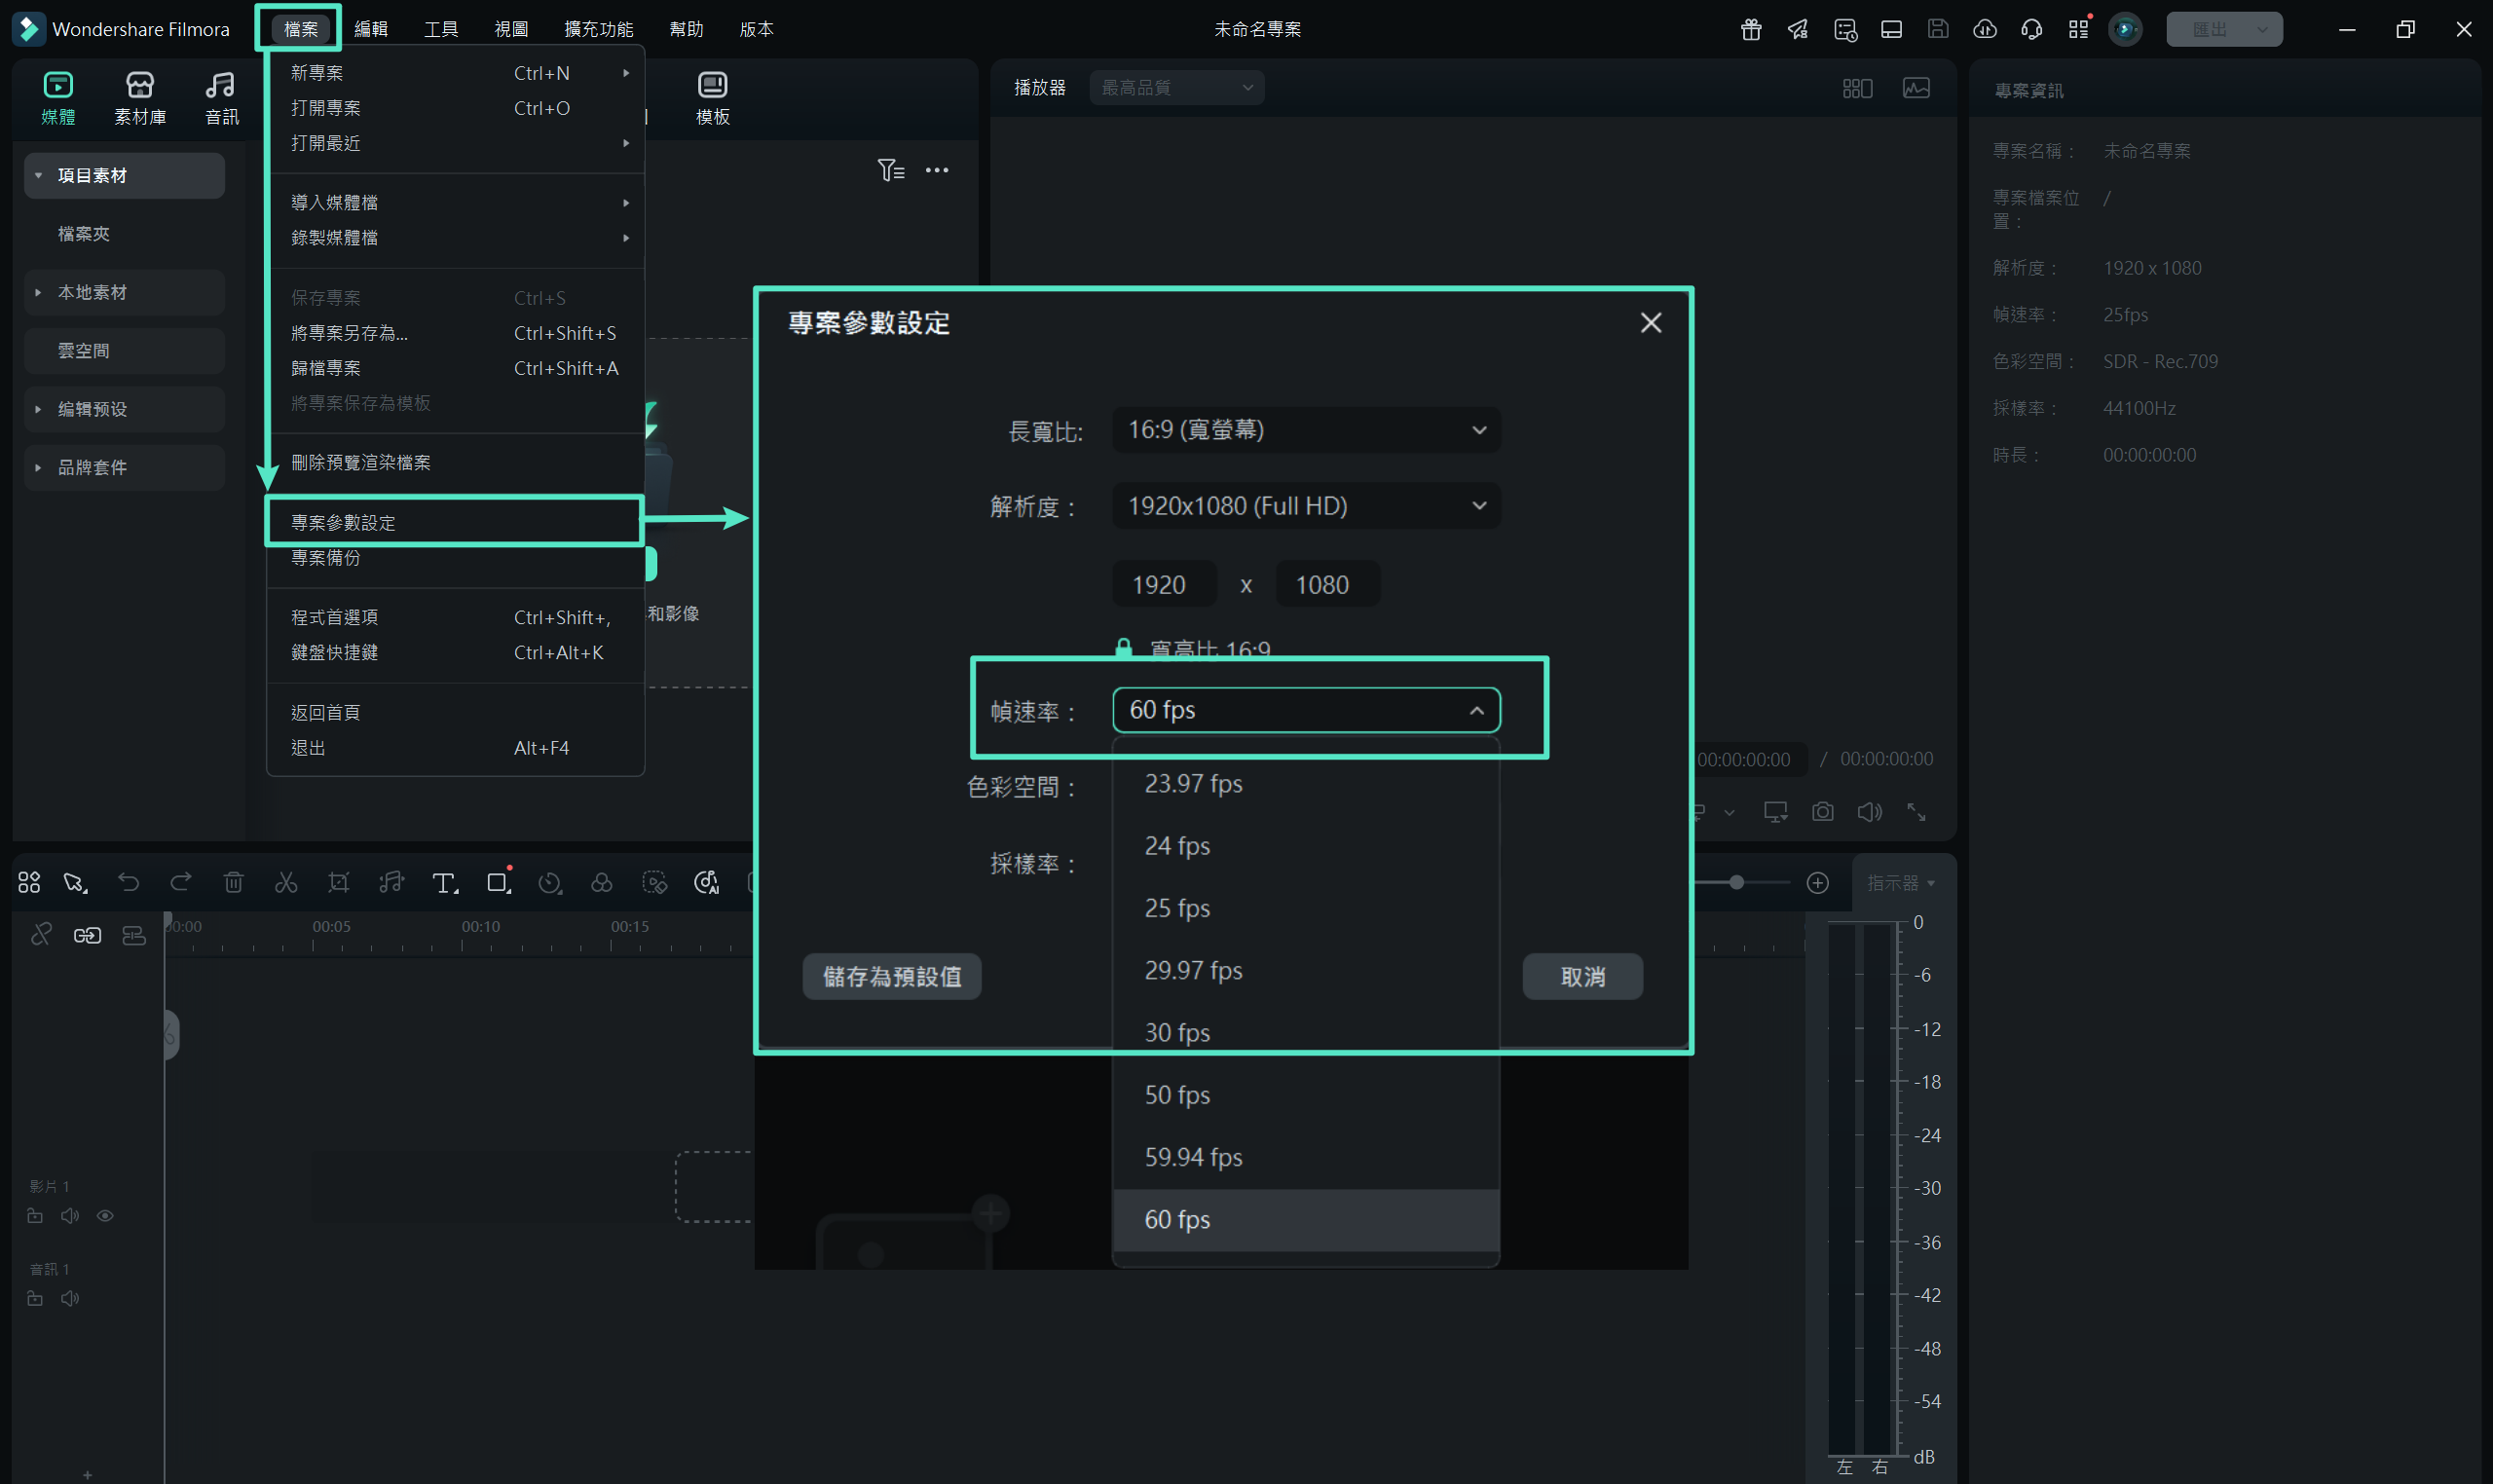Expand the brand kit tree item
Image resolution: width=2493 pixels, height=1484 pixels.
pyautogui.click(x=38, y=468)
